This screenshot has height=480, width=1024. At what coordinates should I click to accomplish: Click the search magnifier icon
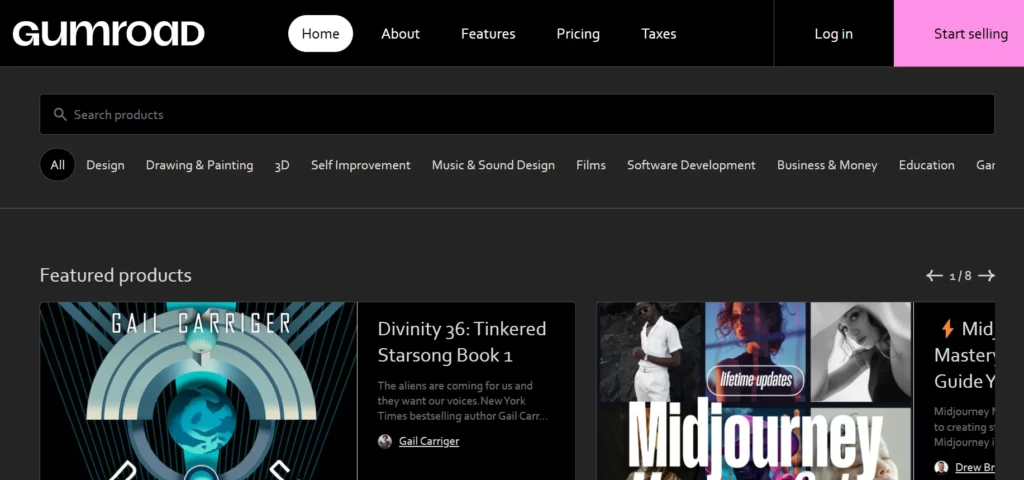coord(60,115)
